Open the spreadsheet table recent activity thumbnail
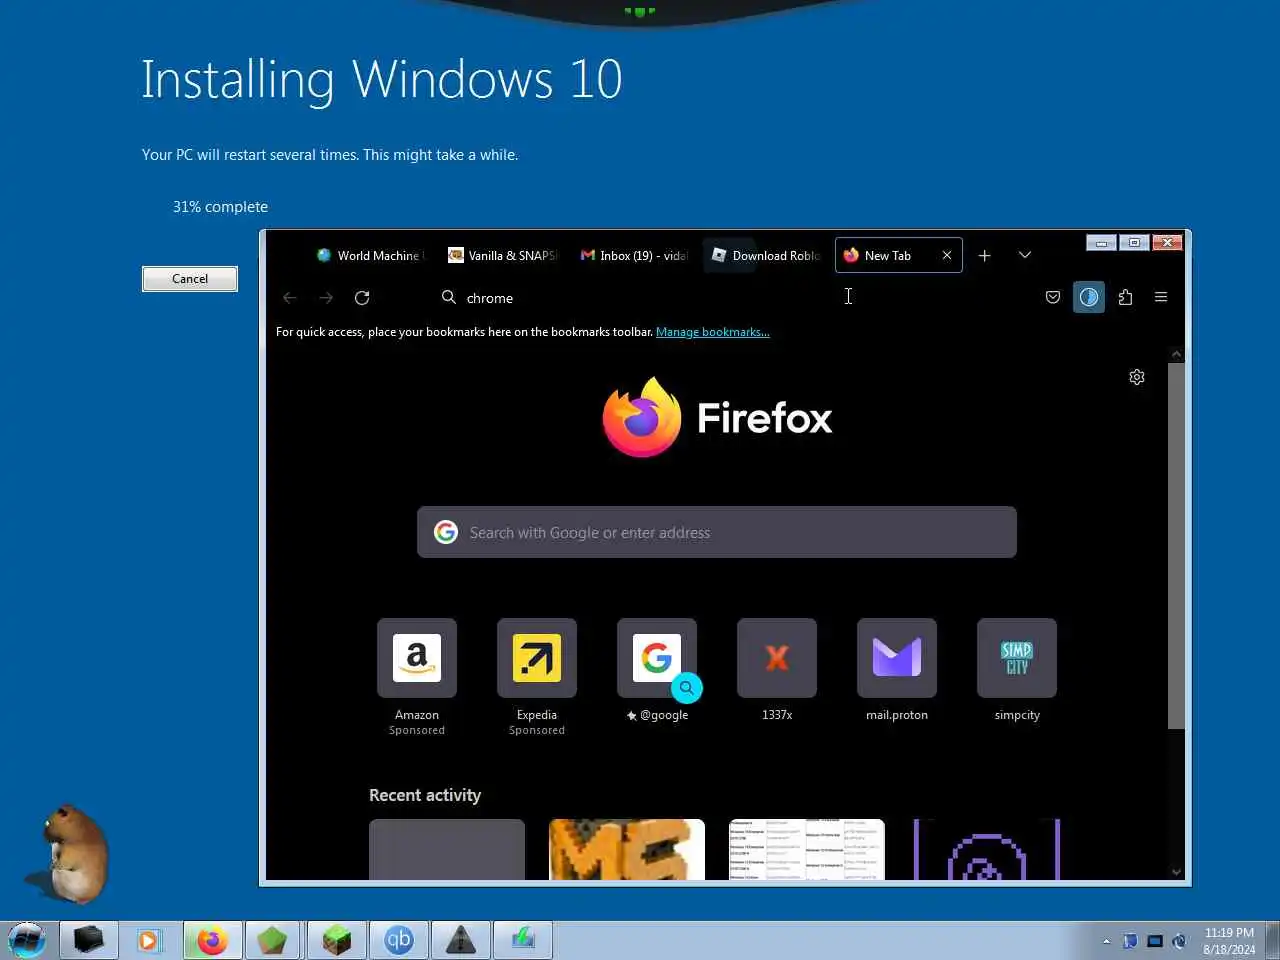 pyautogui.click(x=807, y=850)
